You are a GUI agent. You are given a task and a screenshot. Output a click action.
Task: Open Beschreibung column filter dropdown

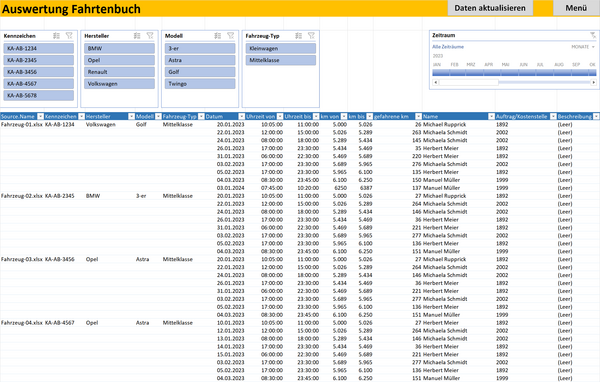596,116
